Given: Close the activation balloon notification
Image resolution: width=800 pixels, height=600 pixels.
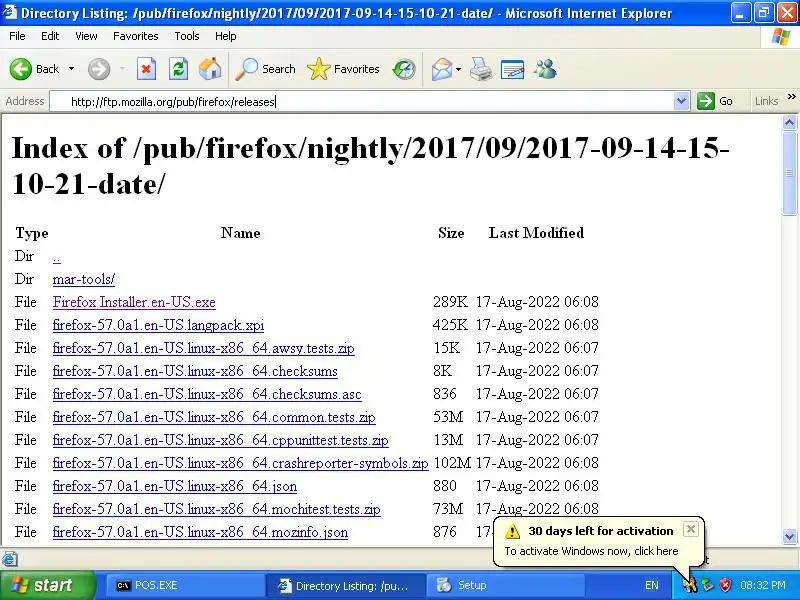Looking at the screenshot, I should [690, 529].
